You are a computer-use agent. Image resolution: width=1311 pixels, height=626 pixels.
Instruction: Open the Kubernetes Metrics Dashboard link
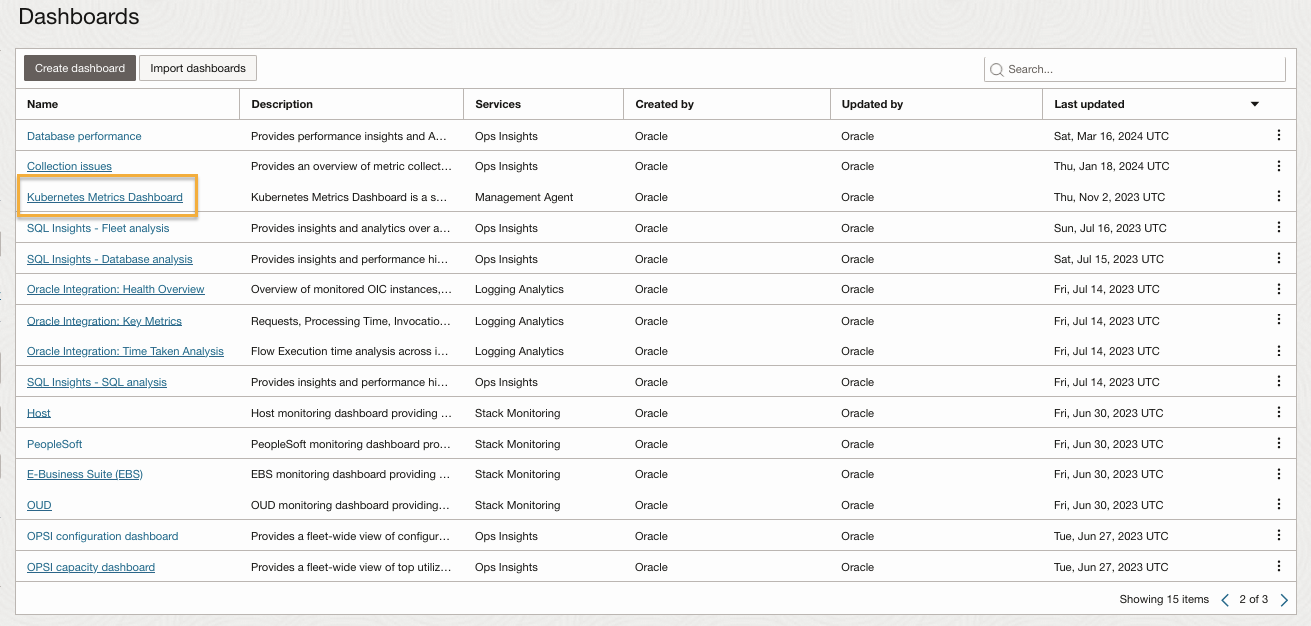[105, 197]
